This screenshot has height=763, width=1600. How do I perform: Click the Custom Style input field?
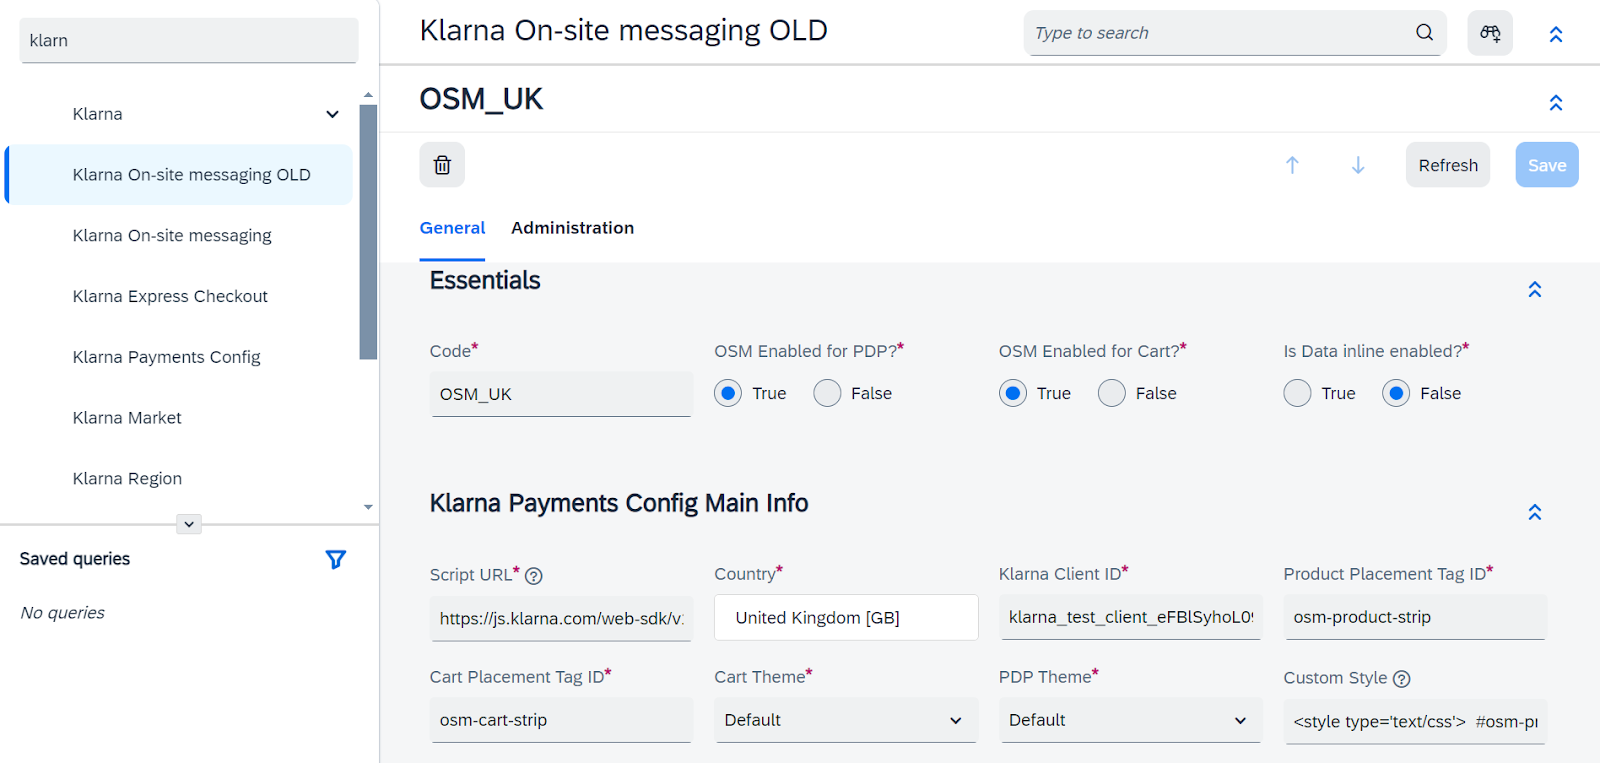click(1415, 721)
